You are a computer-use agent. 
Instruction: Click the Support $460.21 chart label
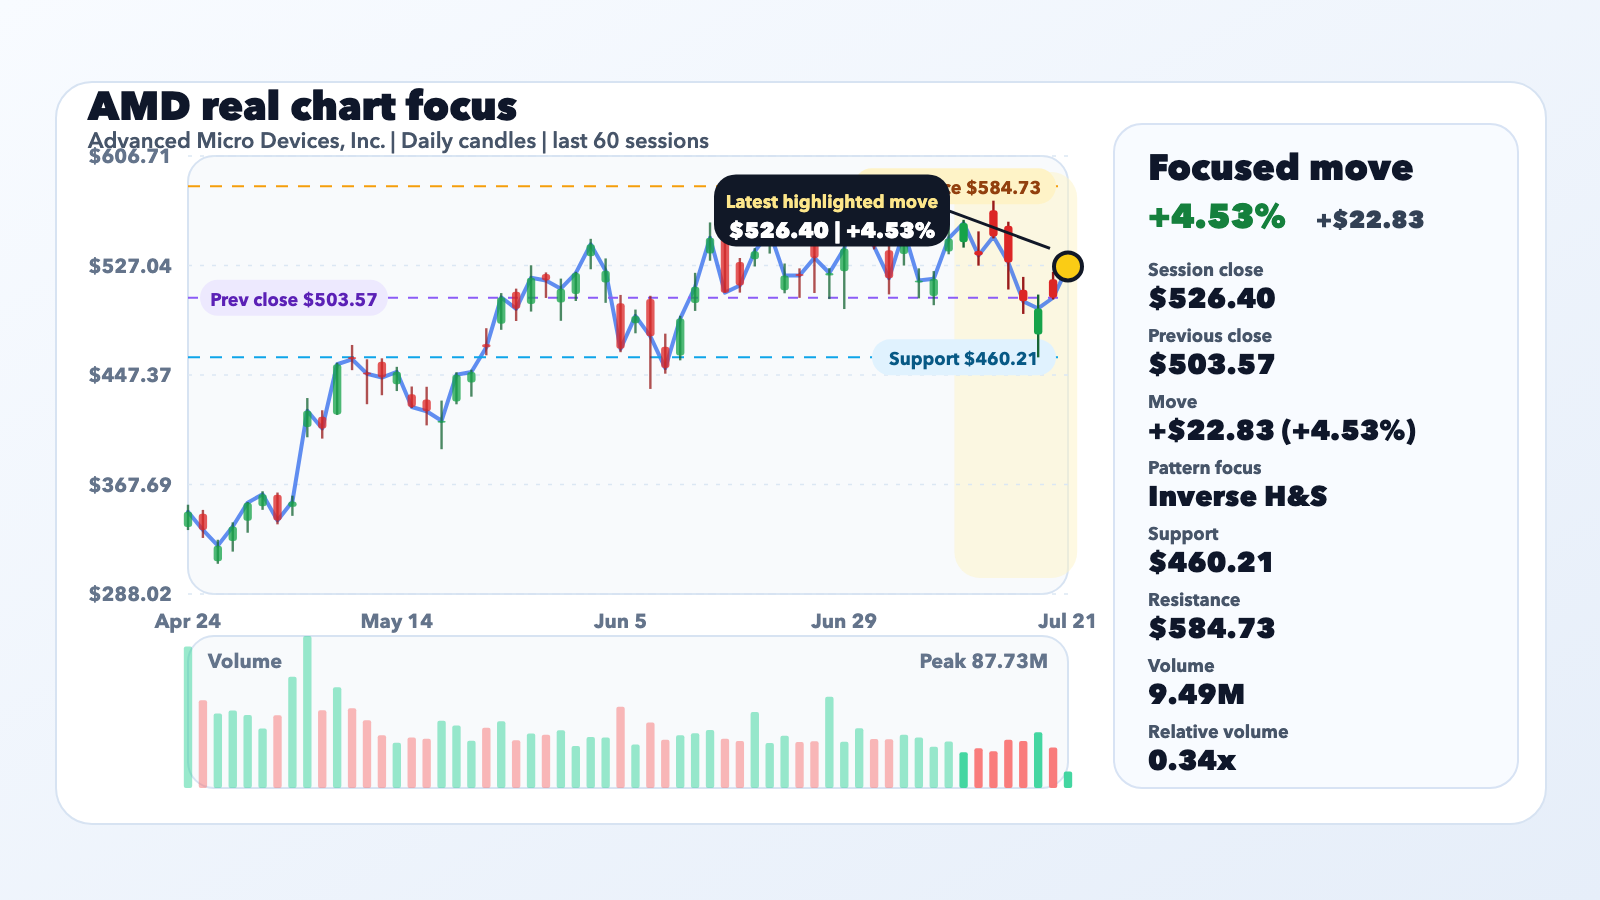(x=964, y=358)
